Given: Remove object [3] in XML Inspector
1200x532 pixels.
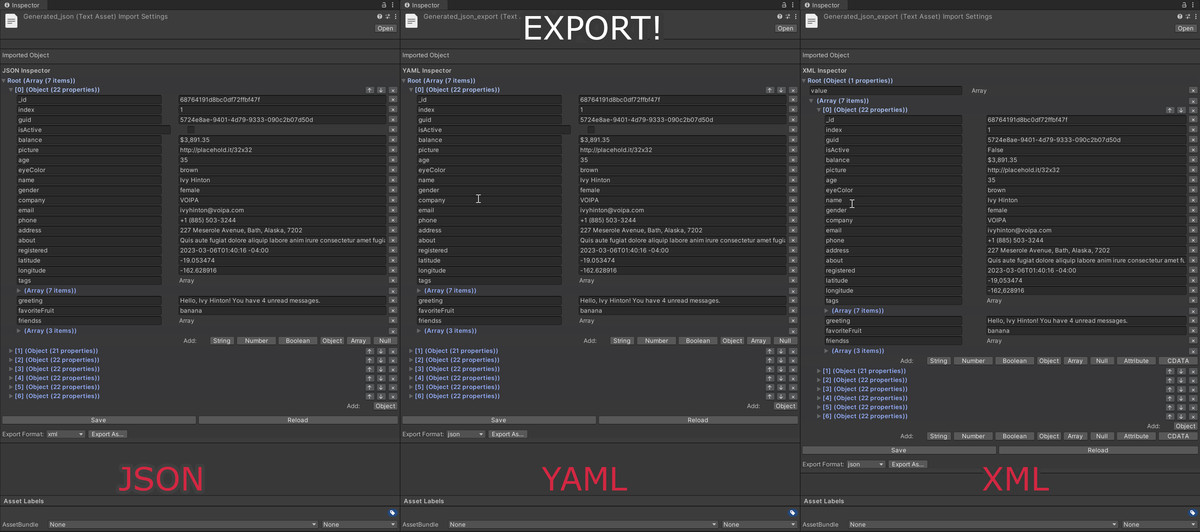Looking at the screenshot, I should coord(1192,389).
